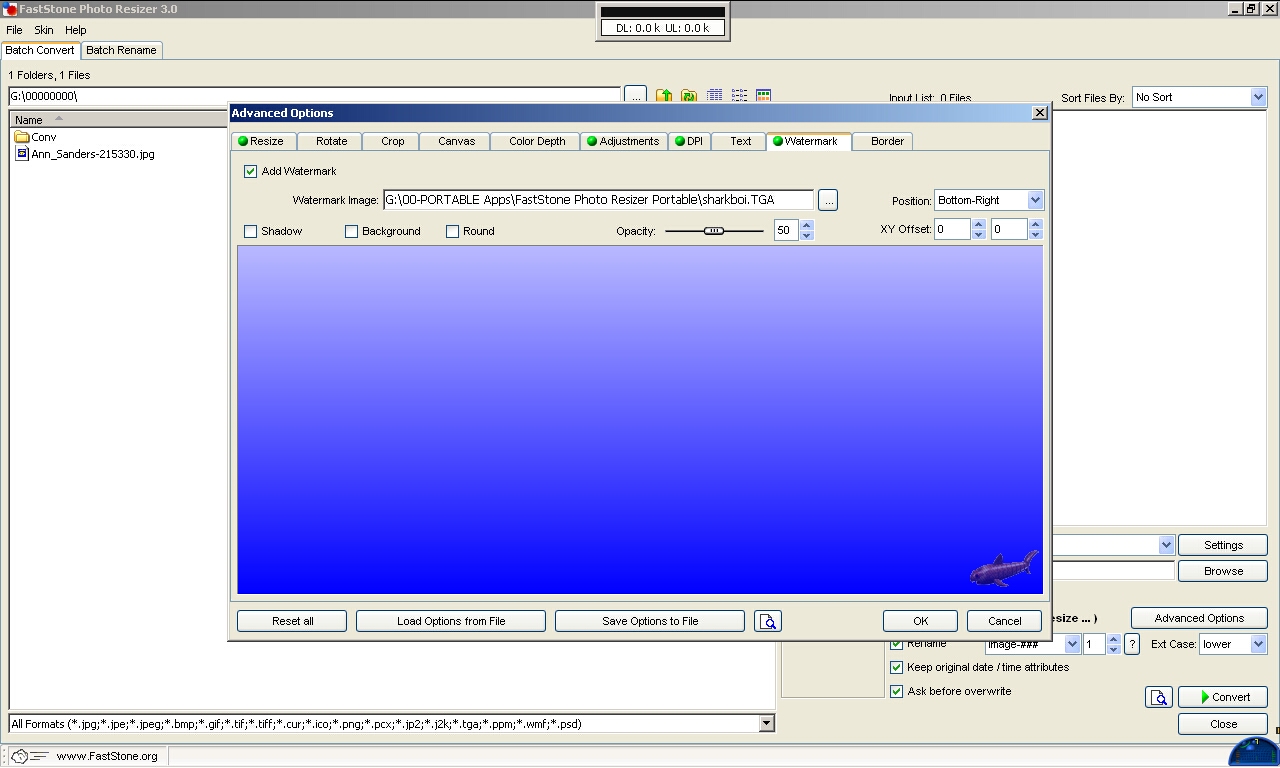Click the refresh folder icon

click(689, 97)
